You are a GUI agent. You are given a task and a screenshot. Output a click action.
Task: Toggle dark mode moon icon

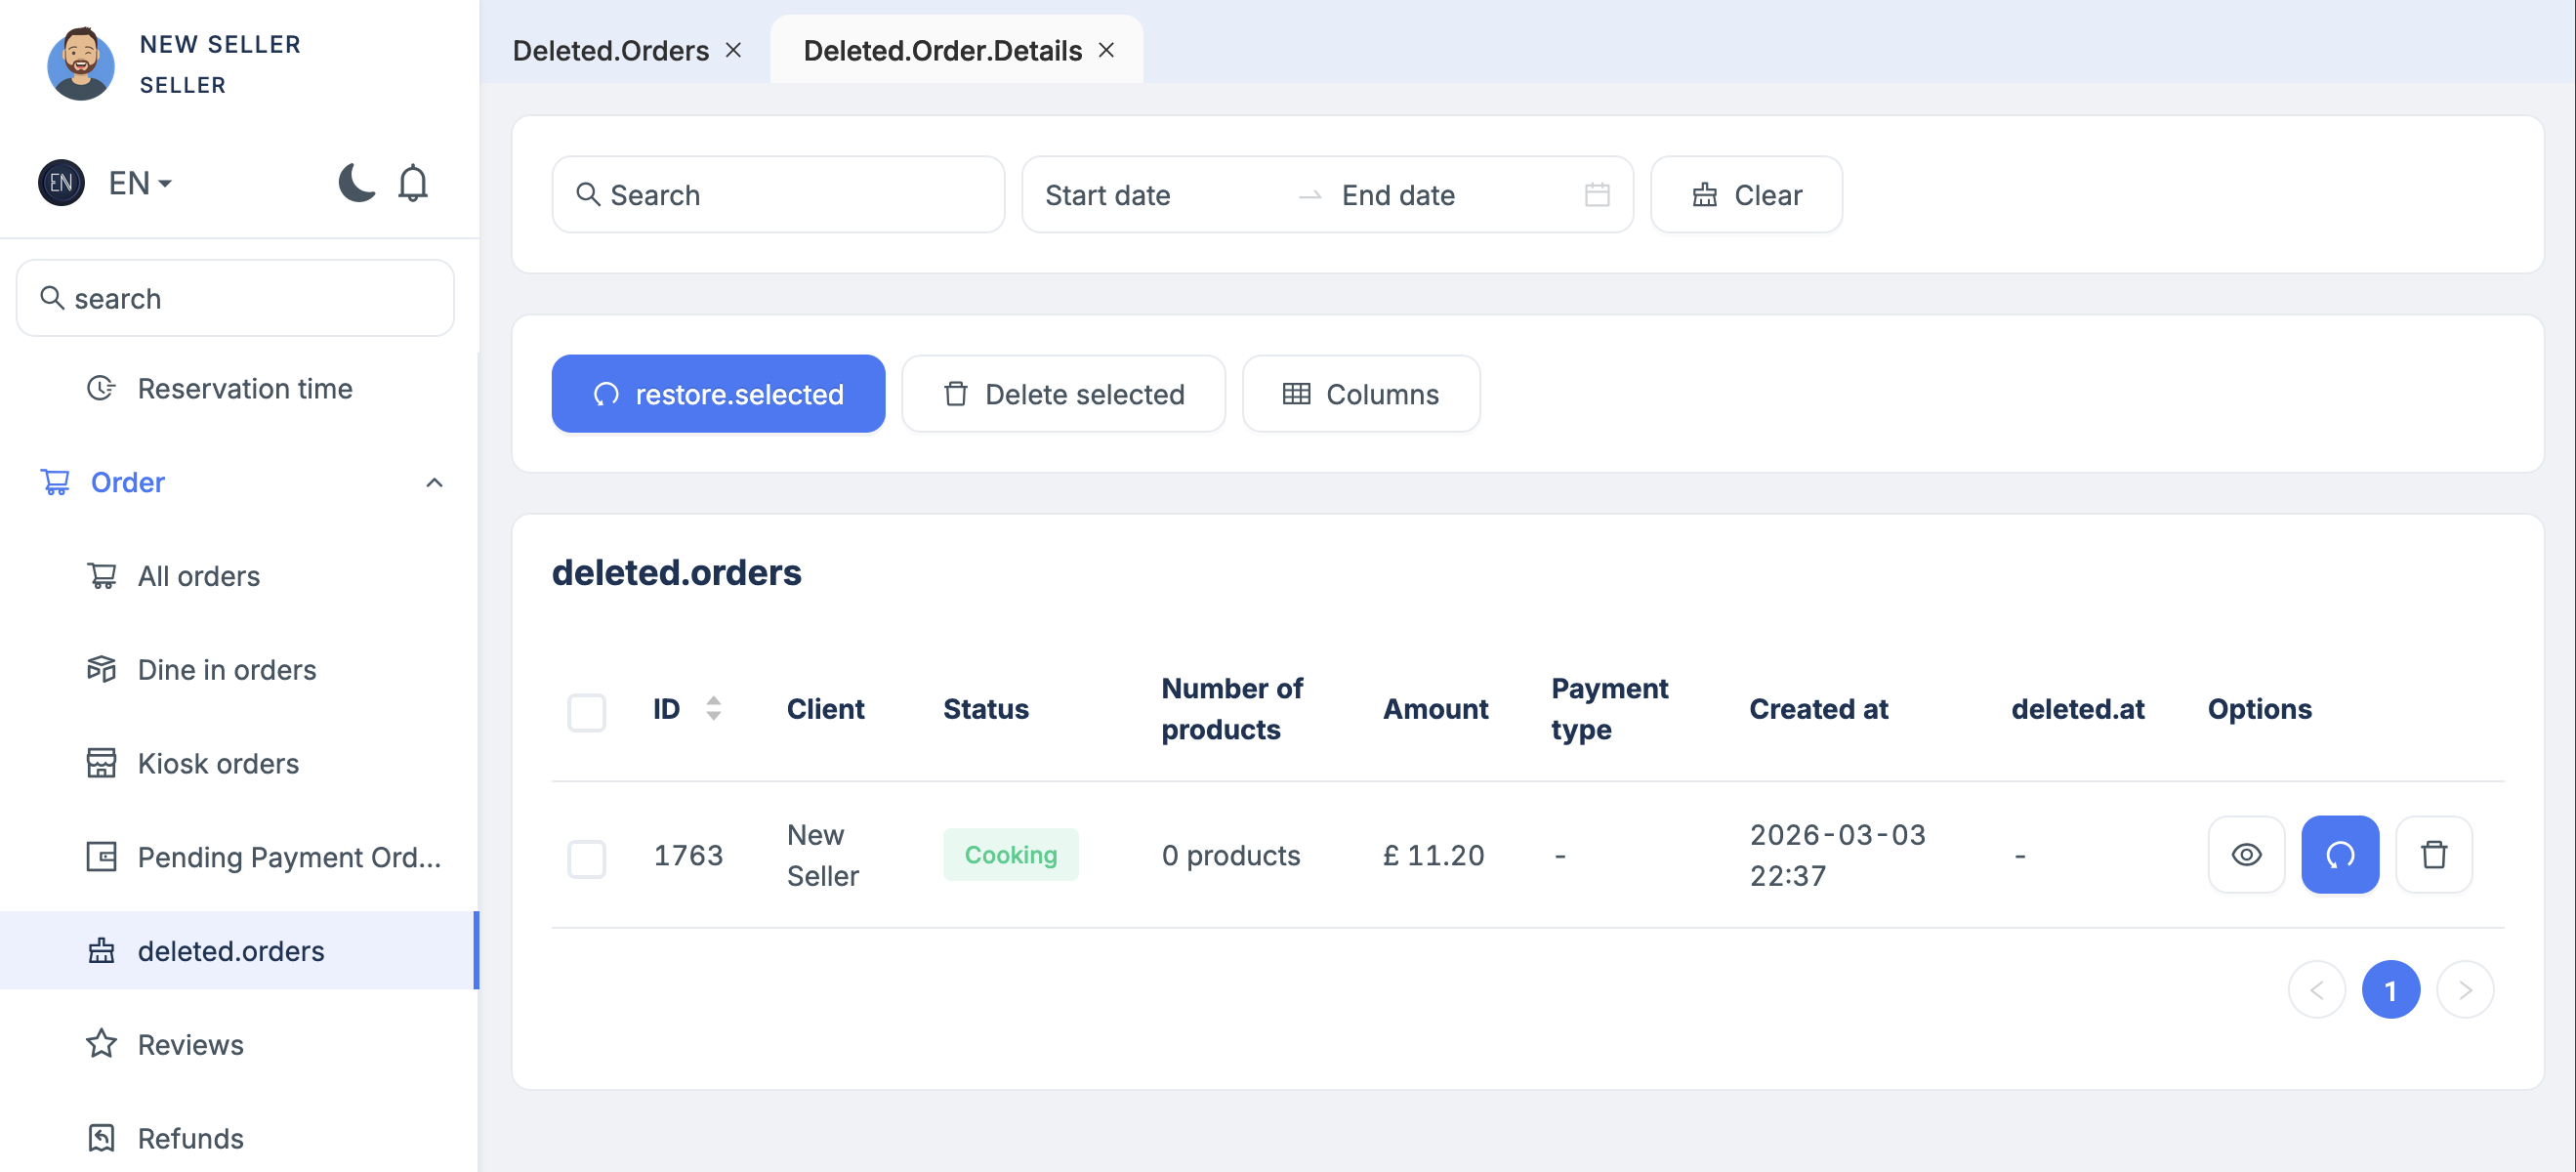click(x=356, y=183)
